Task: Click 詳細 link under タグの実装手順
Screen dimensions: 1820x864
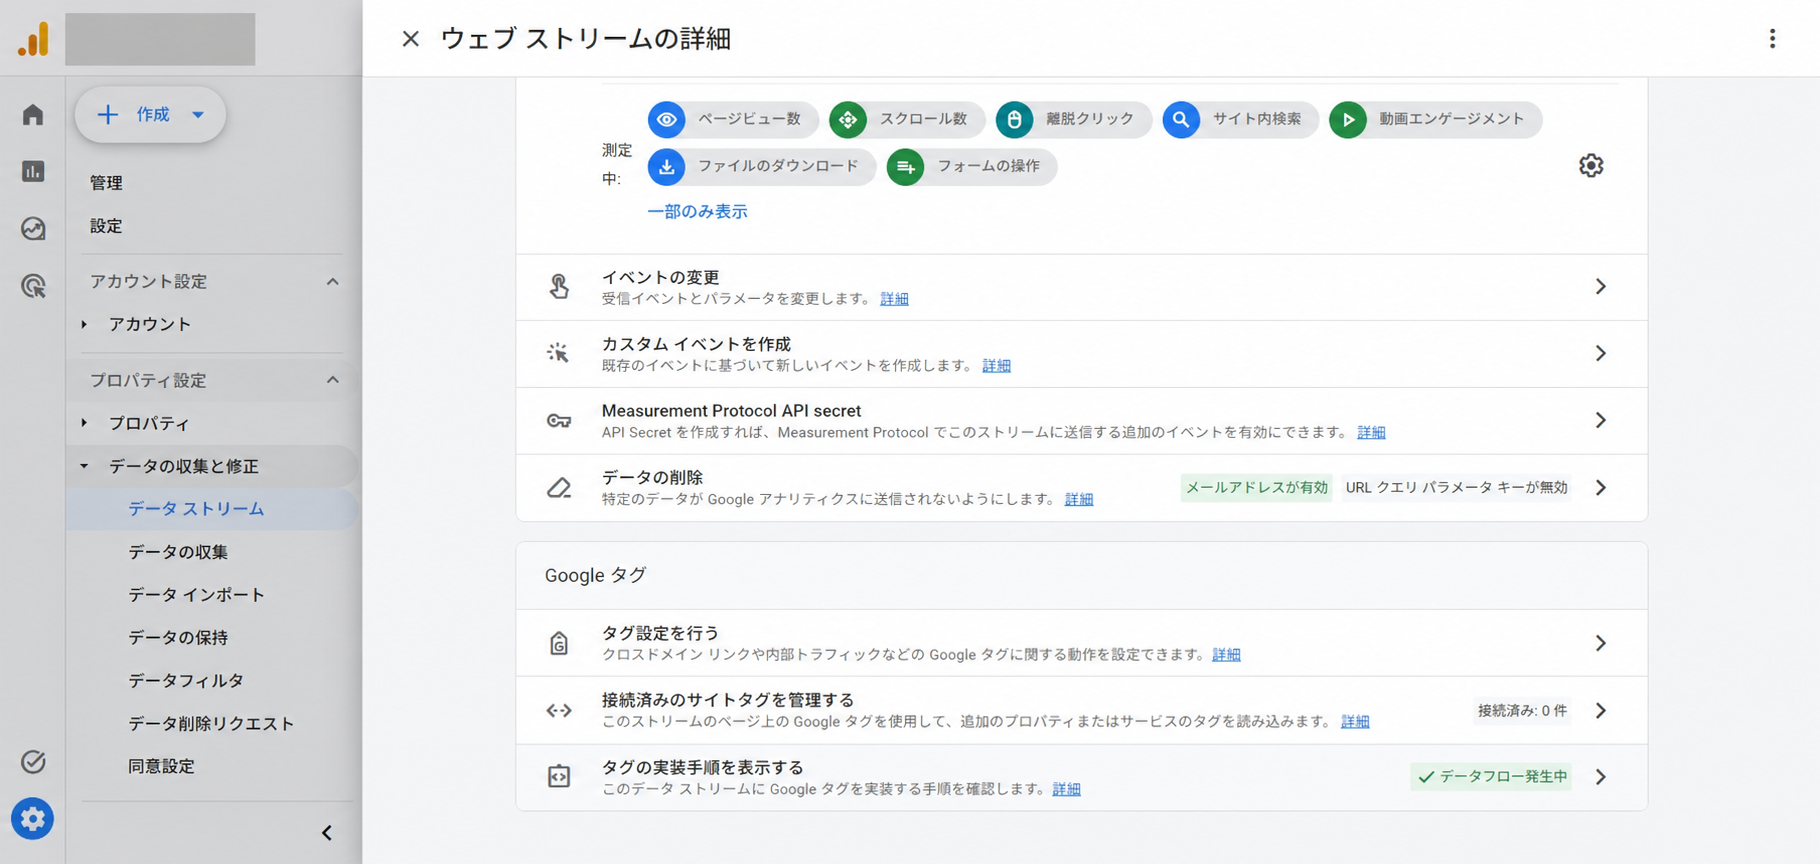Action: coord(1066,789)
